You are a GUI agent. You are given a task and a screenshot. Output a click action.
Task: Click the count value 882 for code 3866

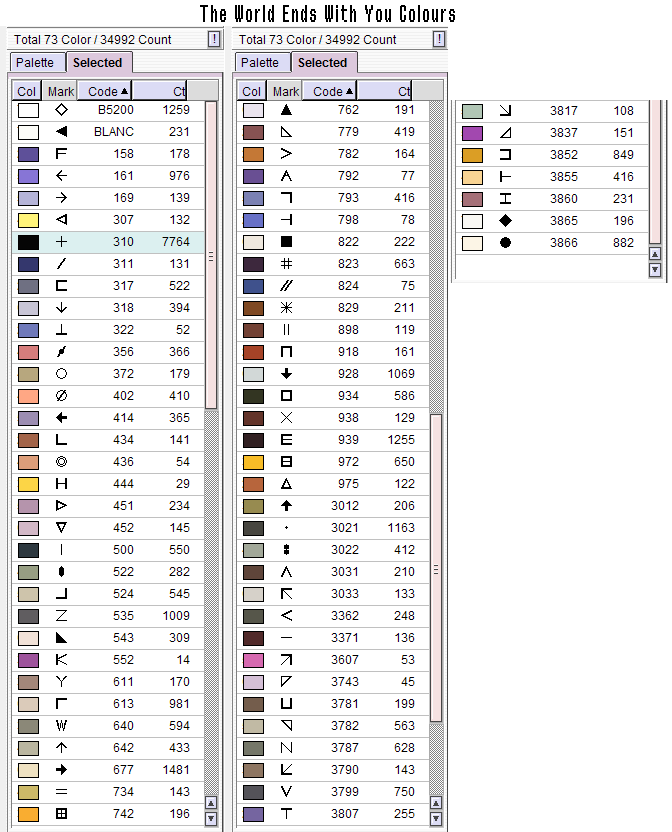[x=623, y=243]
